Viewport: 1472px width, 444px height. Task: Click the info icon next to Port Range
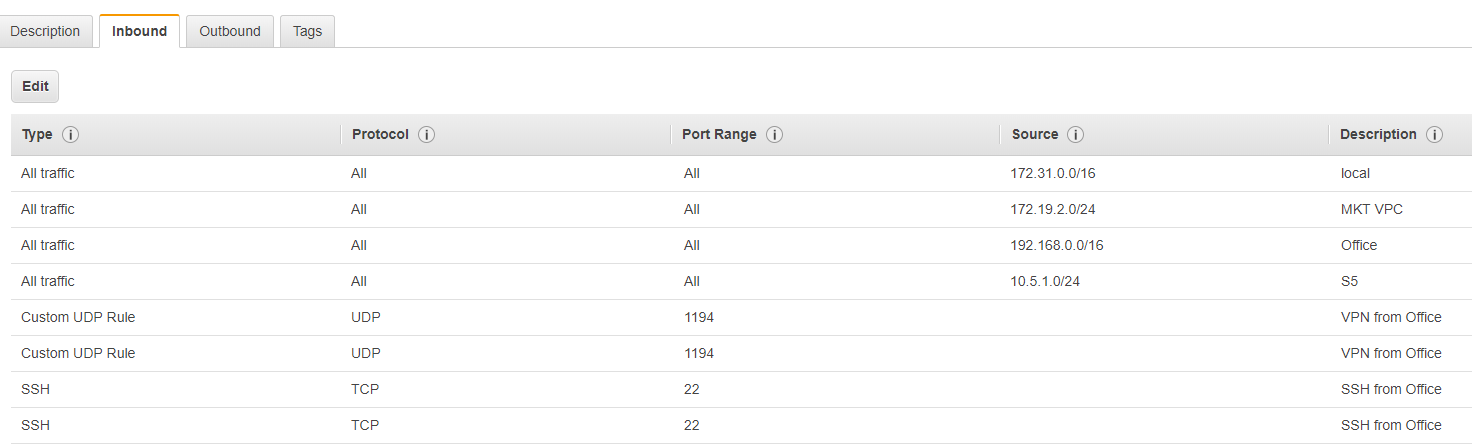[x=774, y=135]
